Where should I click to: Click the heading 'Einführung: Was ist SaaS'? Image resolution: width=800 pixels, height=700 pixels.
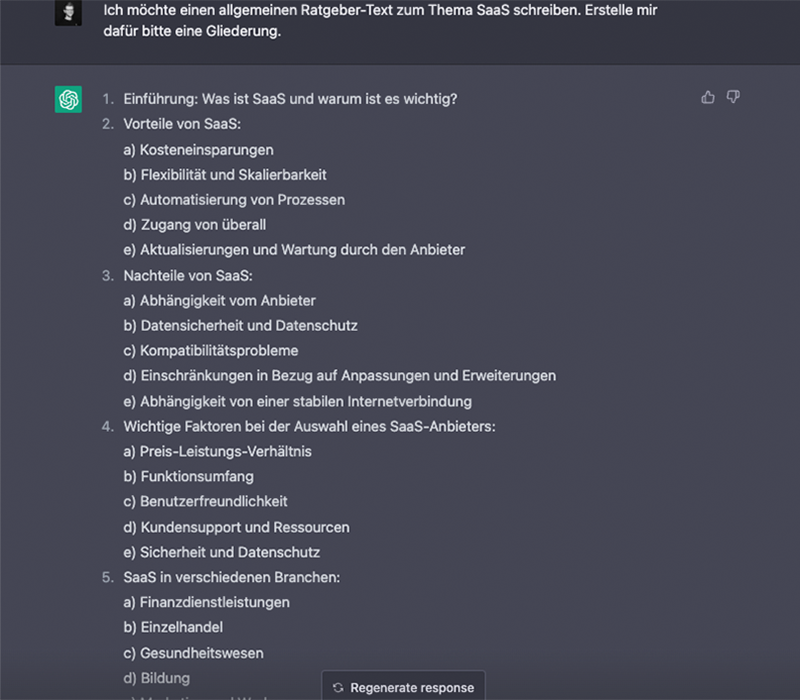click(290, 99)
